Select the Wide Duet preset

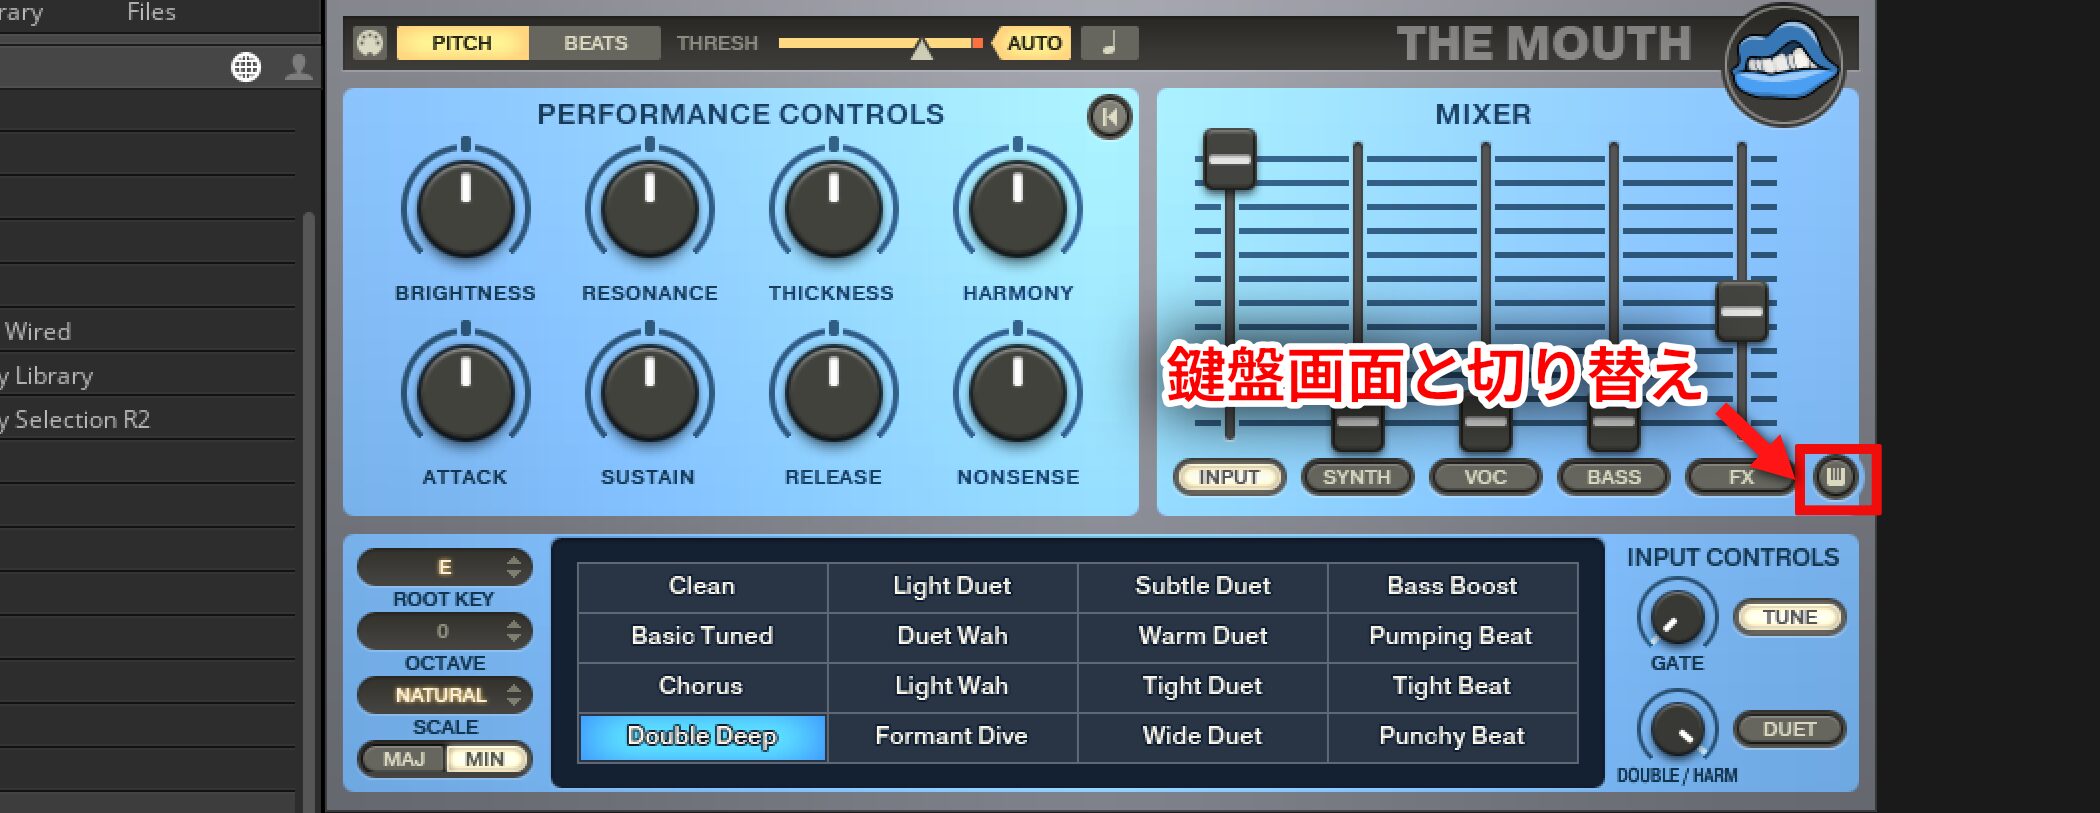coord(1202,736)
